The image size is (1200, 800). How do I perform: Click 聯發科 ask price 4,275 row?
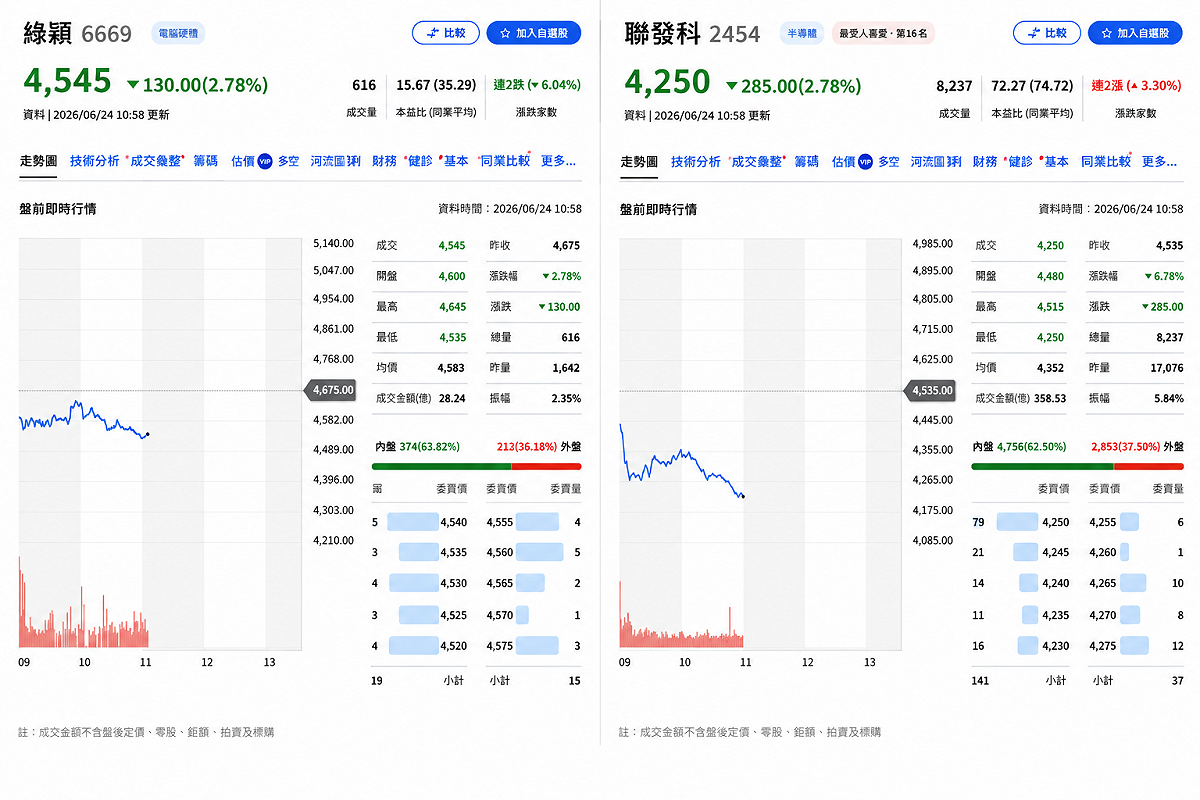[1137, 646]
